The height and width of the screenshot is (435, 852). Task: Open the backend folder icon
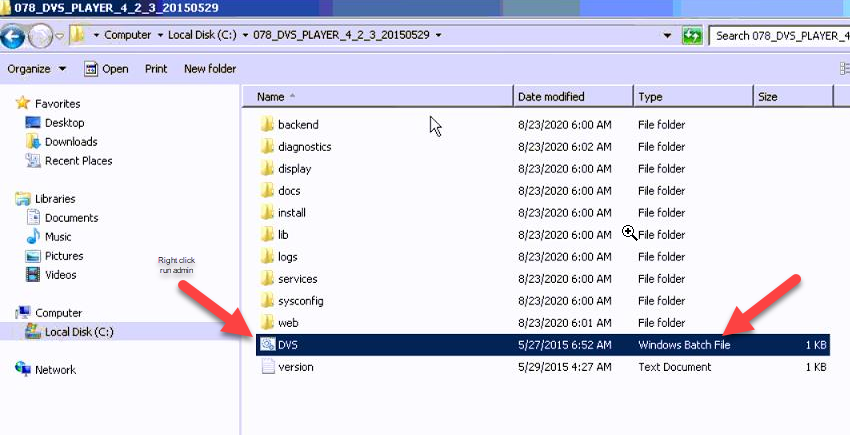pyautogui.click(x=267, y=125)
